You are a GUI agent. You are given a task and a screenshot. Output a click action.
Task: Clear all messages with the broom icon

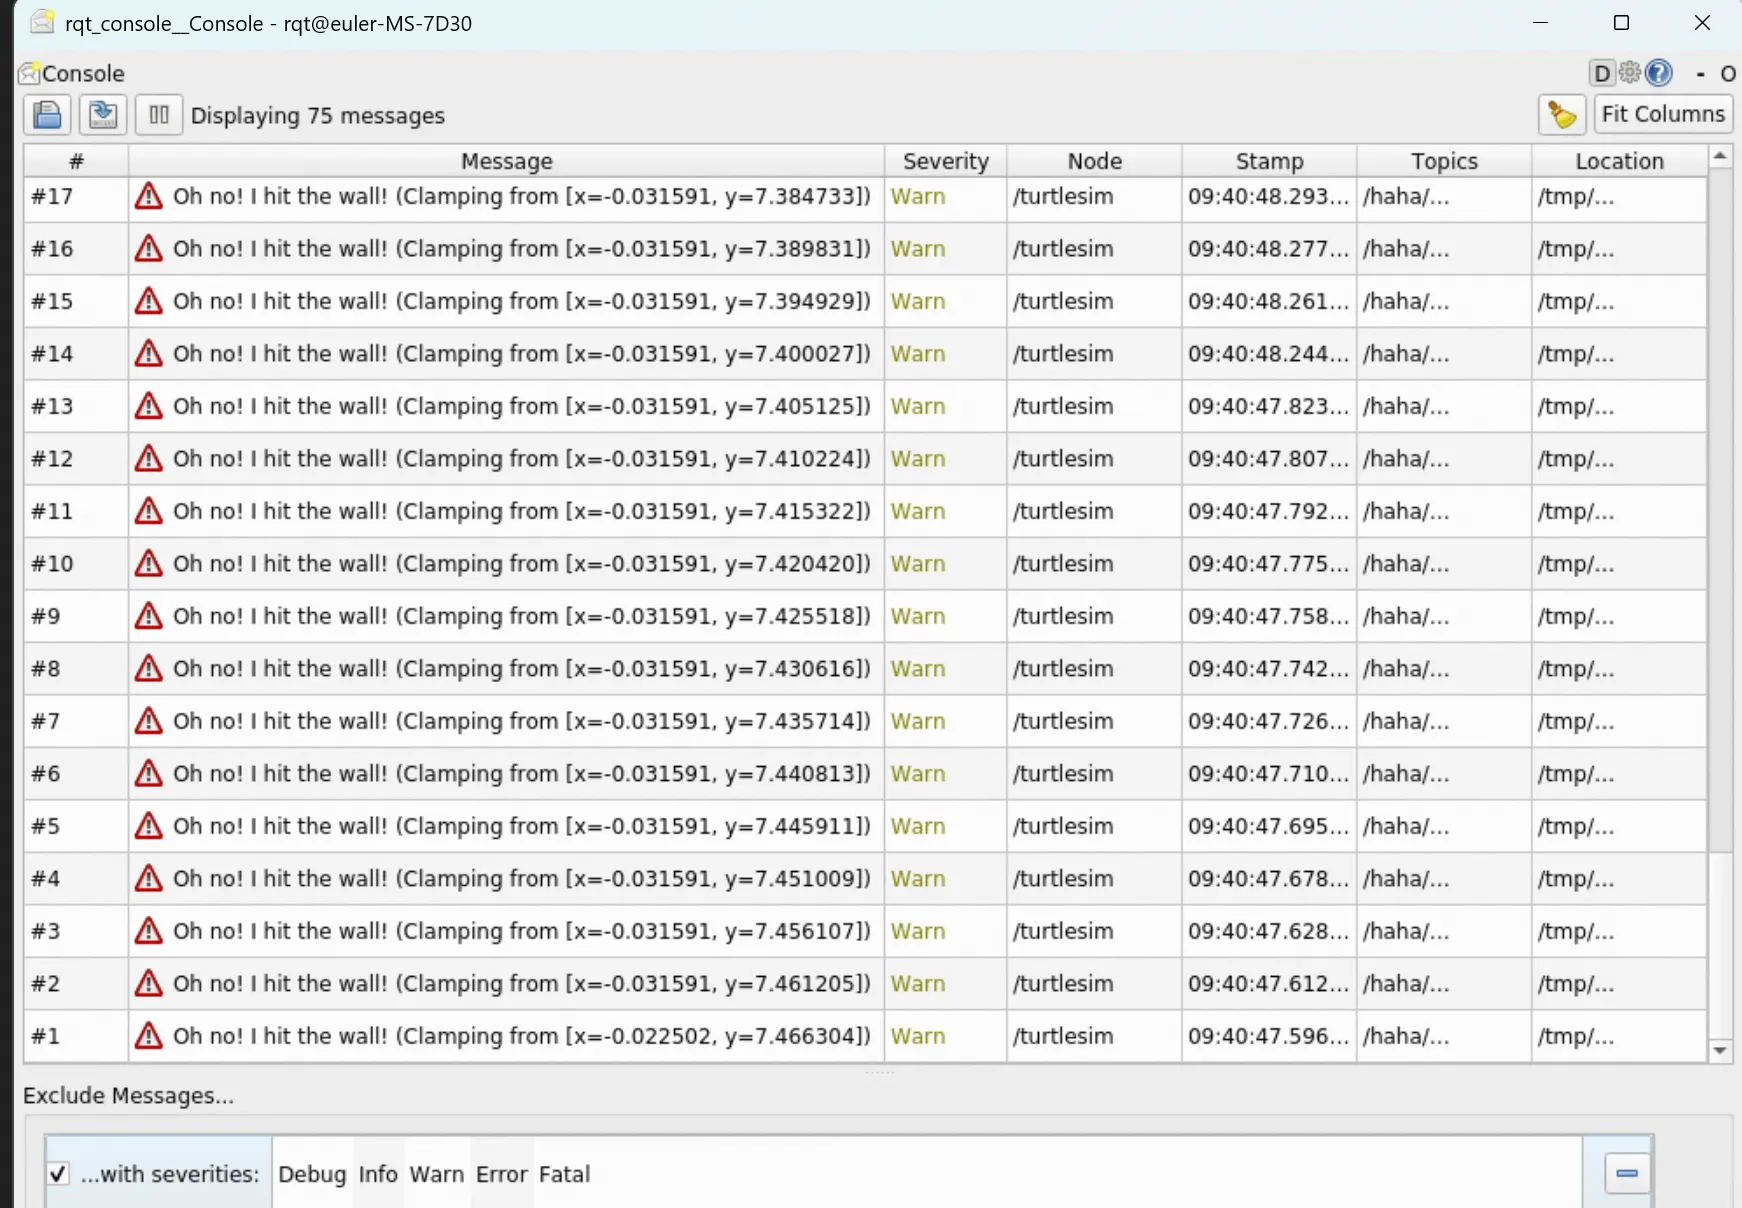point(1563,115)
